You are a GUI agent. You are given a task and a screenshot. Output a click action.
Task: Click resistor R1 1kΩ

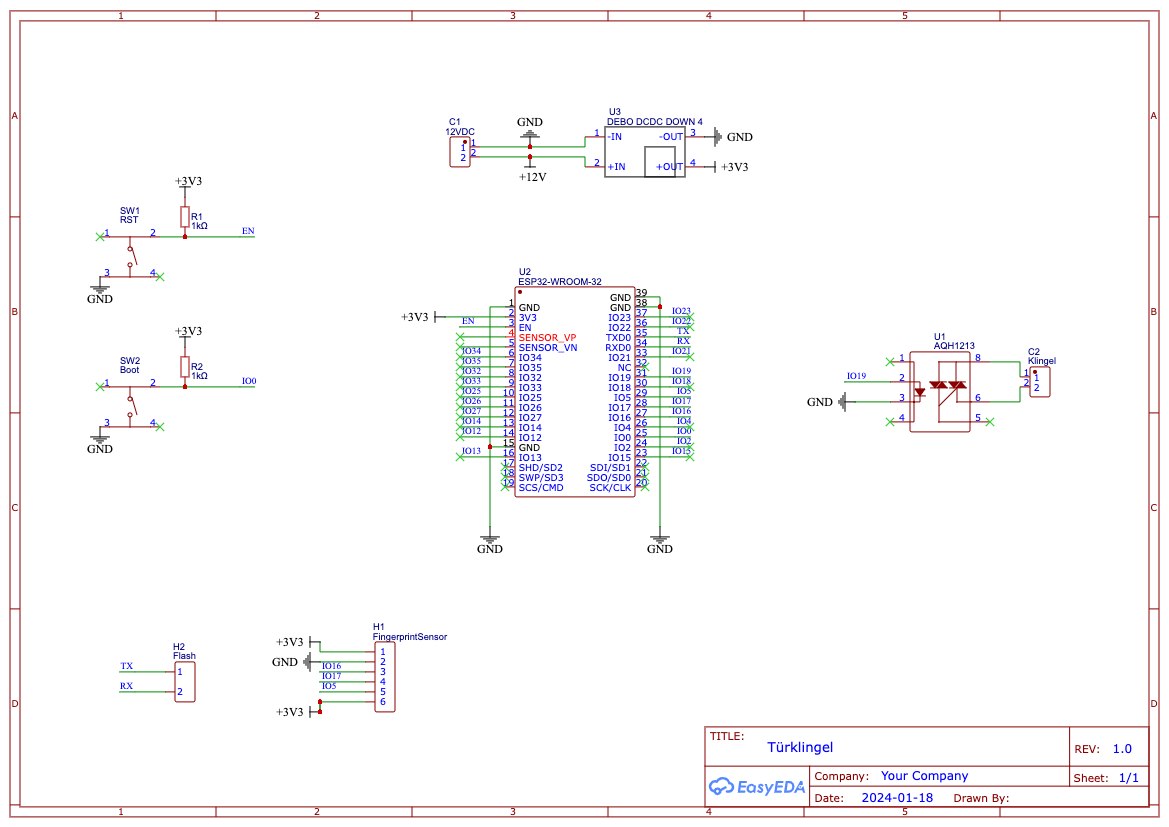pyautogui.click(x=185, y=217)
